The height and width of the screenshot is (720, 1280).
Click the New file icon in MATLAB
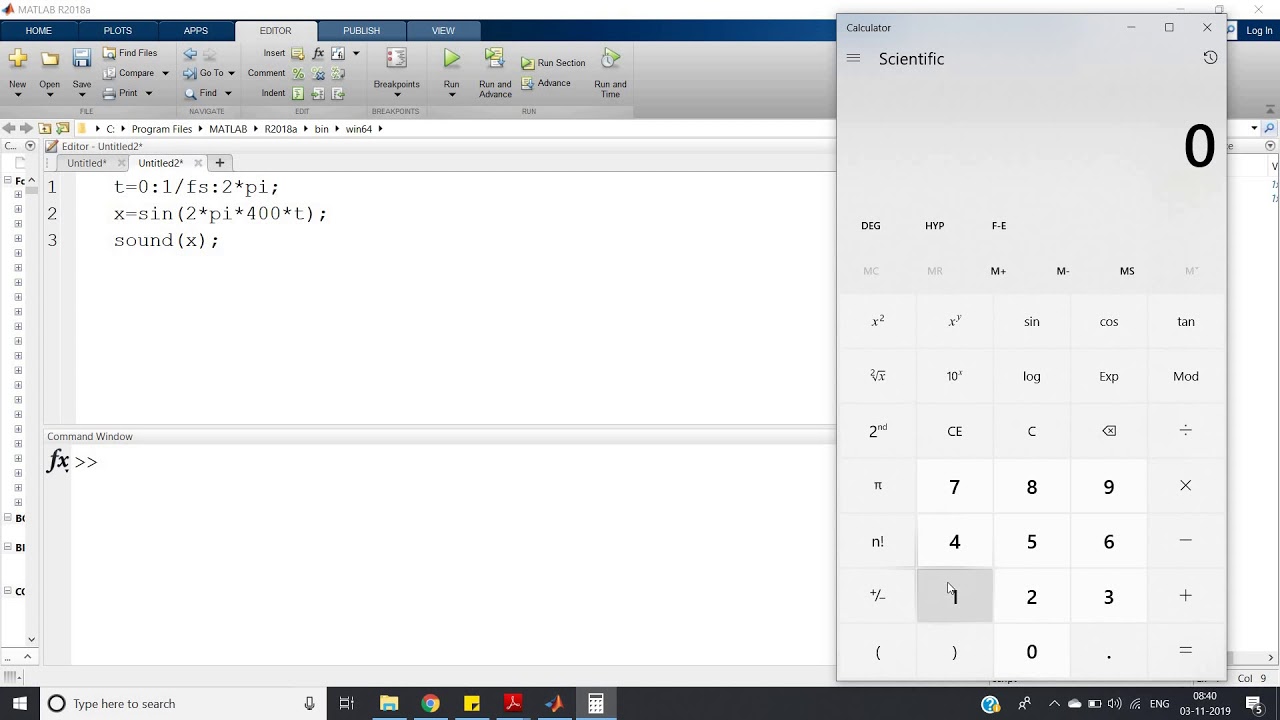(18, 59)
